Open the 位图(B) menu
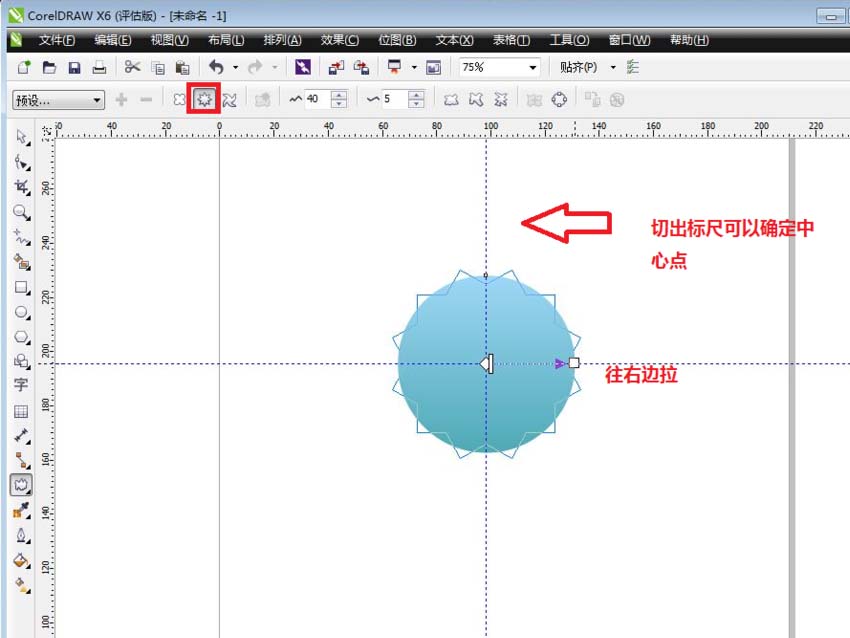850x638 pixels. [x=397, y=40]
